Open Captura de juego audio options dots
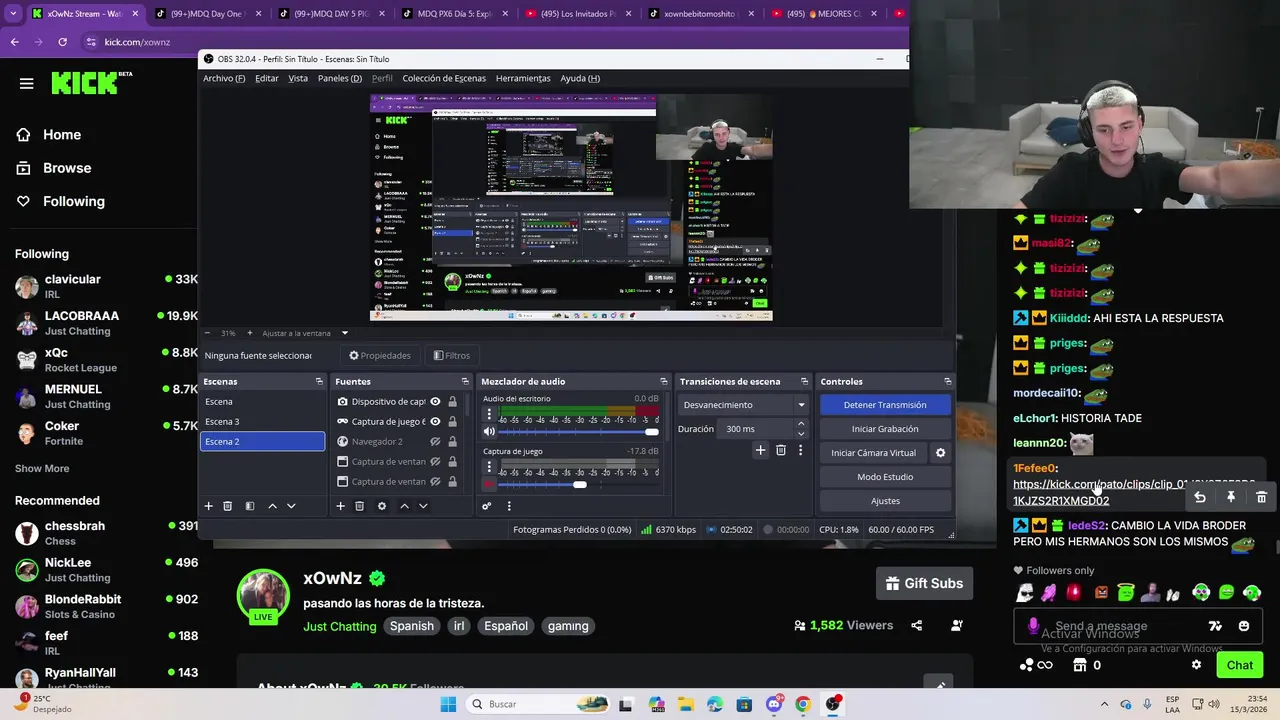This screenshot has width=1280, height=720. pyautogui.click(x=489, y=466)
